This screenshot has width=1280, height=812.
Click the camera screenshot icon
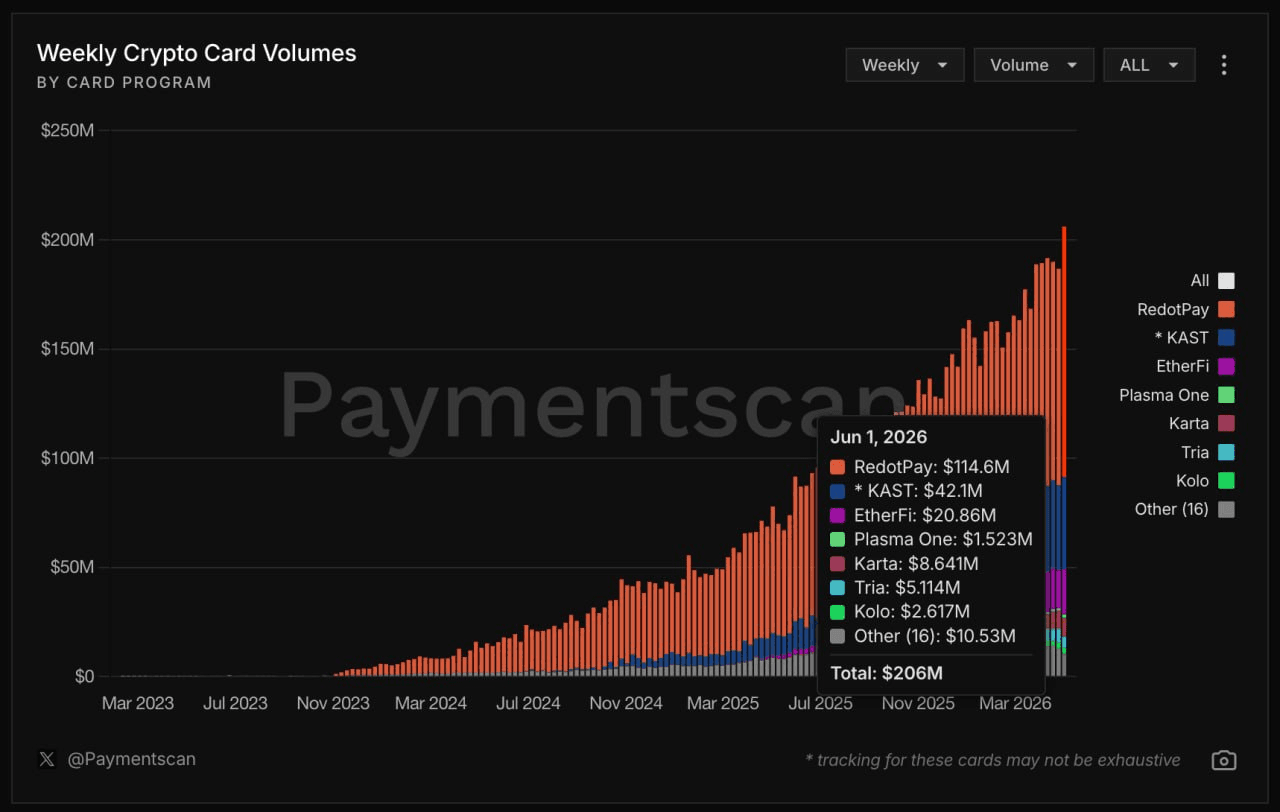coord(1224,760)
